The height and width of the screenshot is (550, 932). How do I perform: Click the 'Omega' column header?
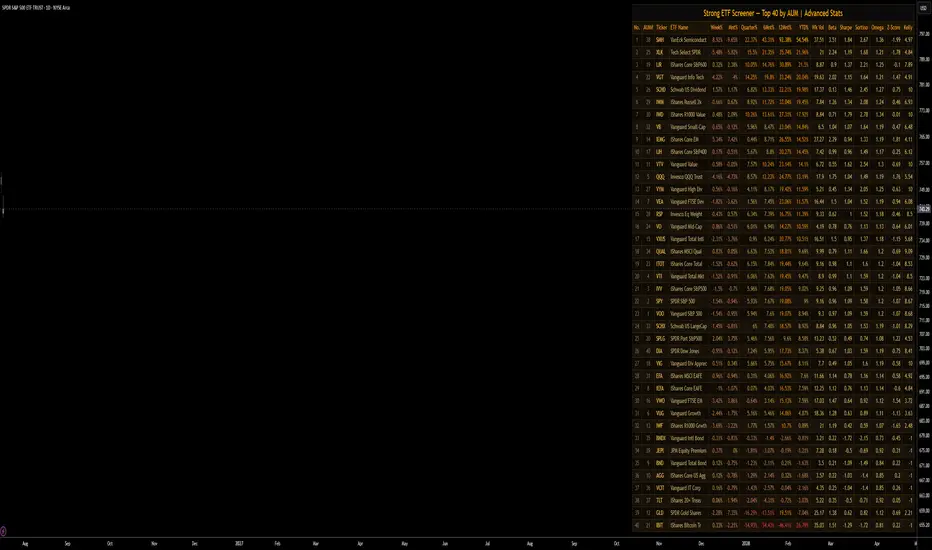[x=877, y=27]
